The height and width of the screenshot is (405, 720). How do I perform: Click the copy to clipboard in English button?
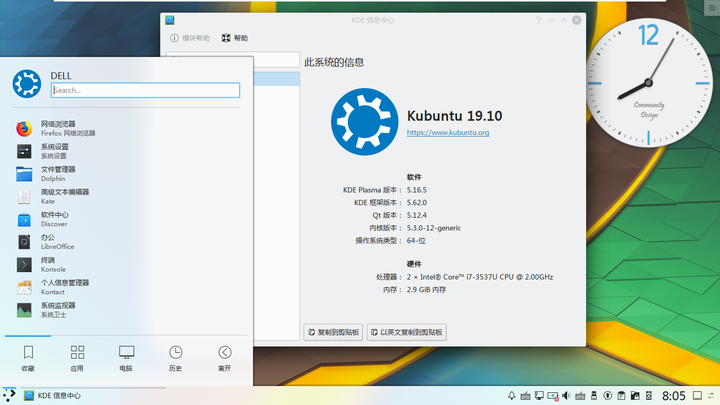(406, 332)
